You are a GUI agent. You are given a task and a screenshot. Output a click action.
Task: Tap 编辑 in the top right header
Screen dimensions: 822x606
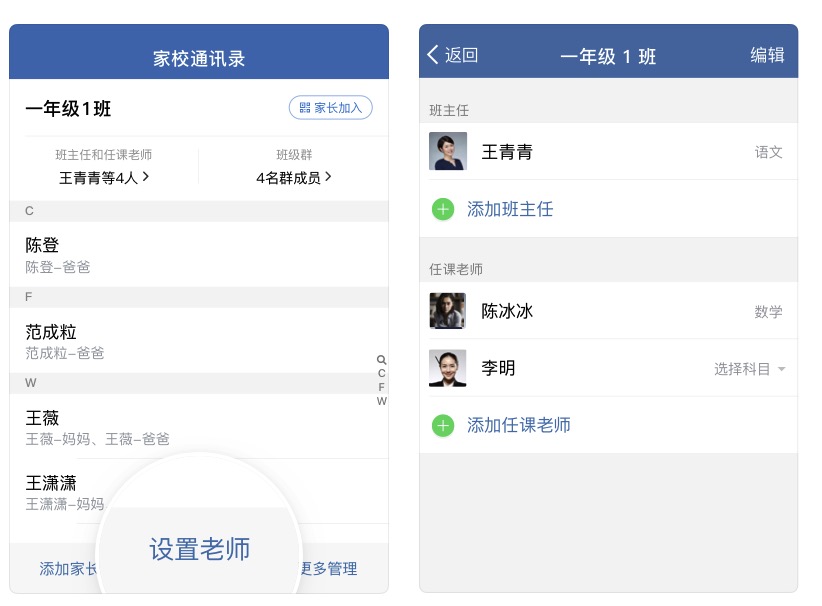[767, 55]
